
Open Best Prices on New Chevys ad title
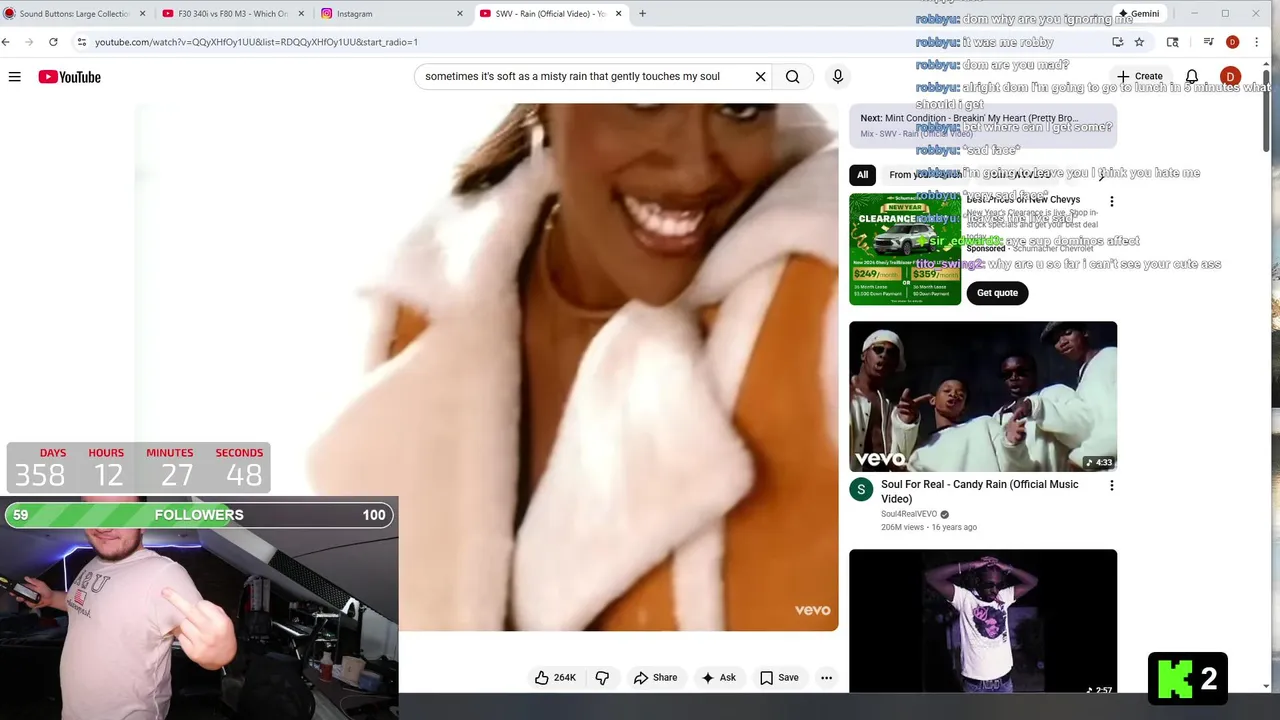click(x=1022, y=199)
